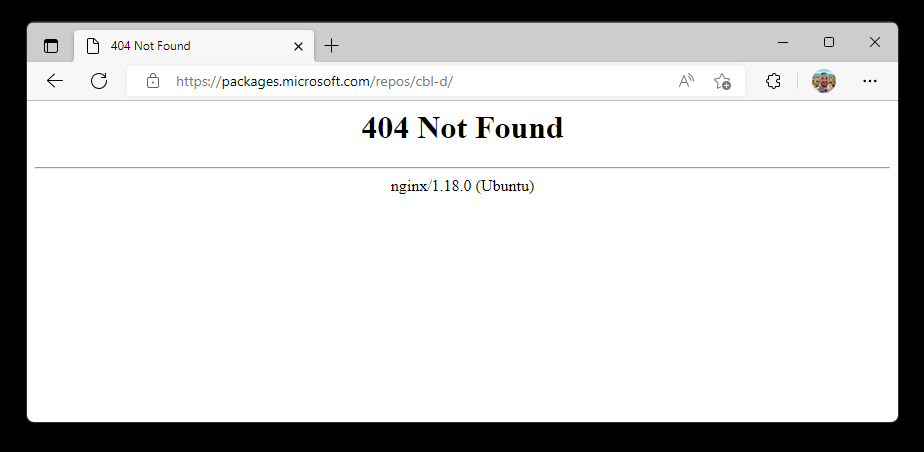This screenshot has height=452, width=924.
Task: Open the Extensions puzzle icon
Action: coord(773,81)
